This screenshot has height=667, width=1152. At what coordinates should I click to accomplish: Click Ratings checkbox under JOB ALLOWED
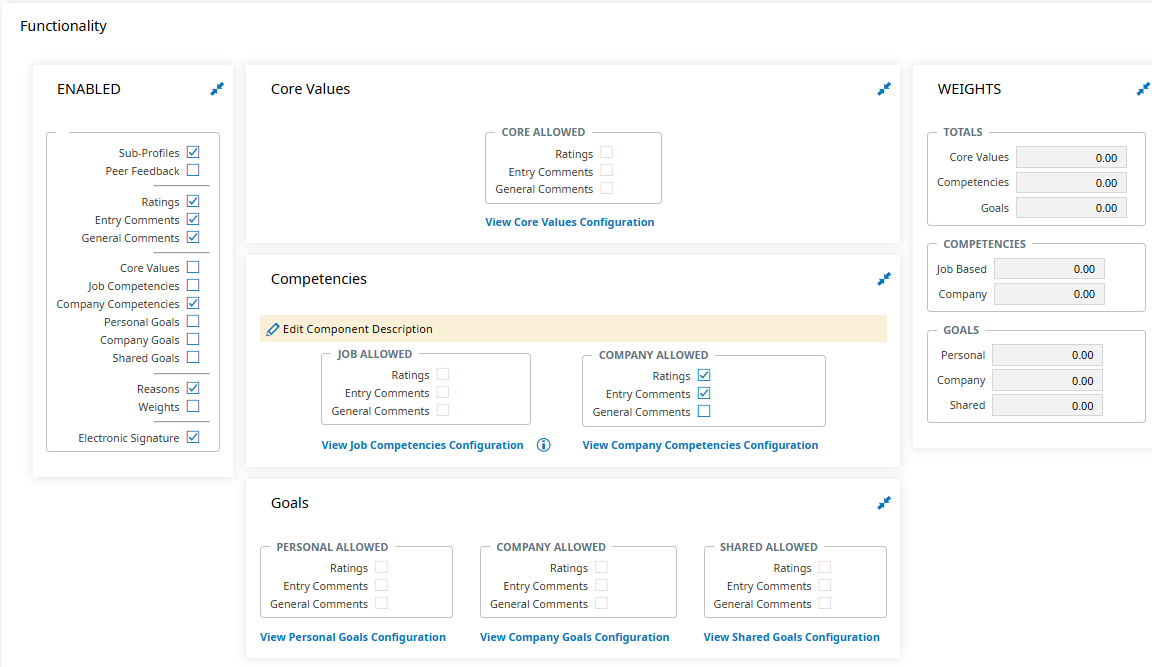(x=443, y=375)
